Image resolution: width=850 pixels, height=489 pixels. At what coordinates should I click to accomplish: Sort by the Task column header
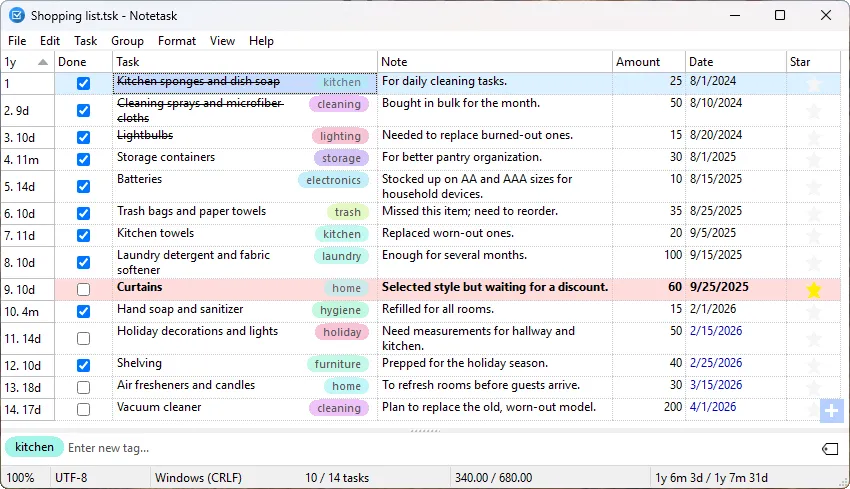[245, 62]
